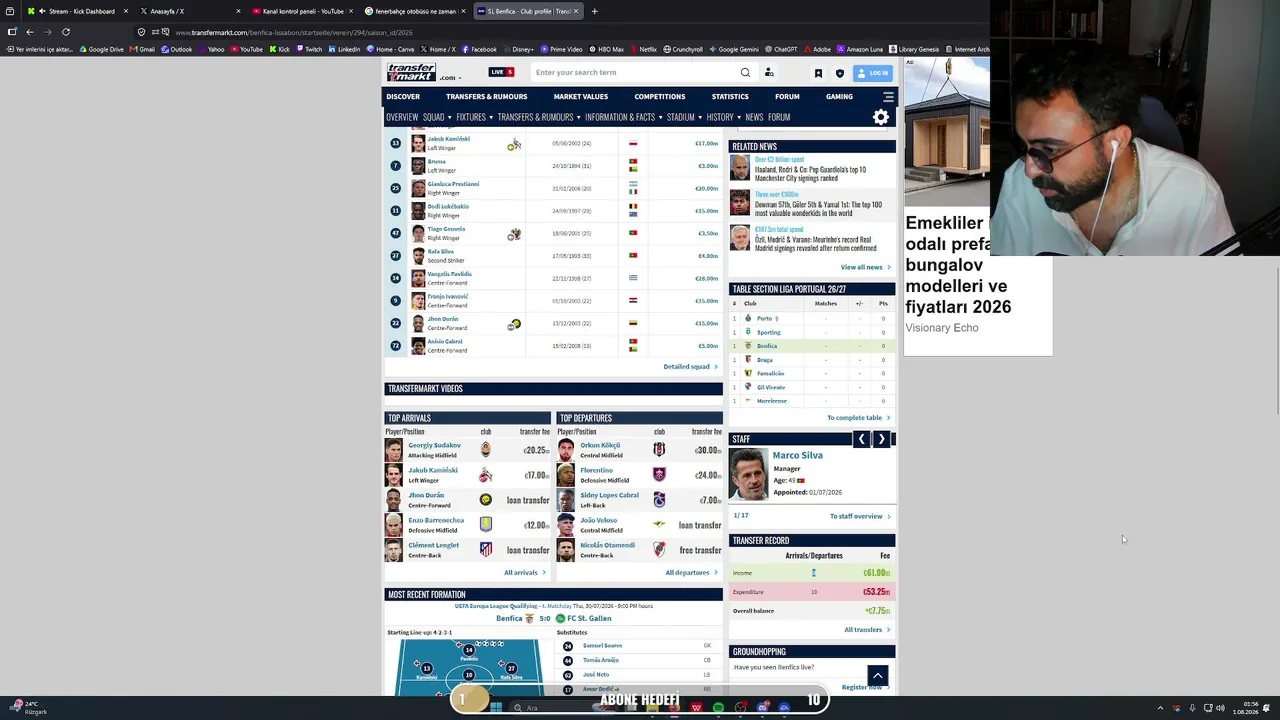Show next staff member arrow
Viewport: 1280px width, 720px height.
tap(881, 439)
